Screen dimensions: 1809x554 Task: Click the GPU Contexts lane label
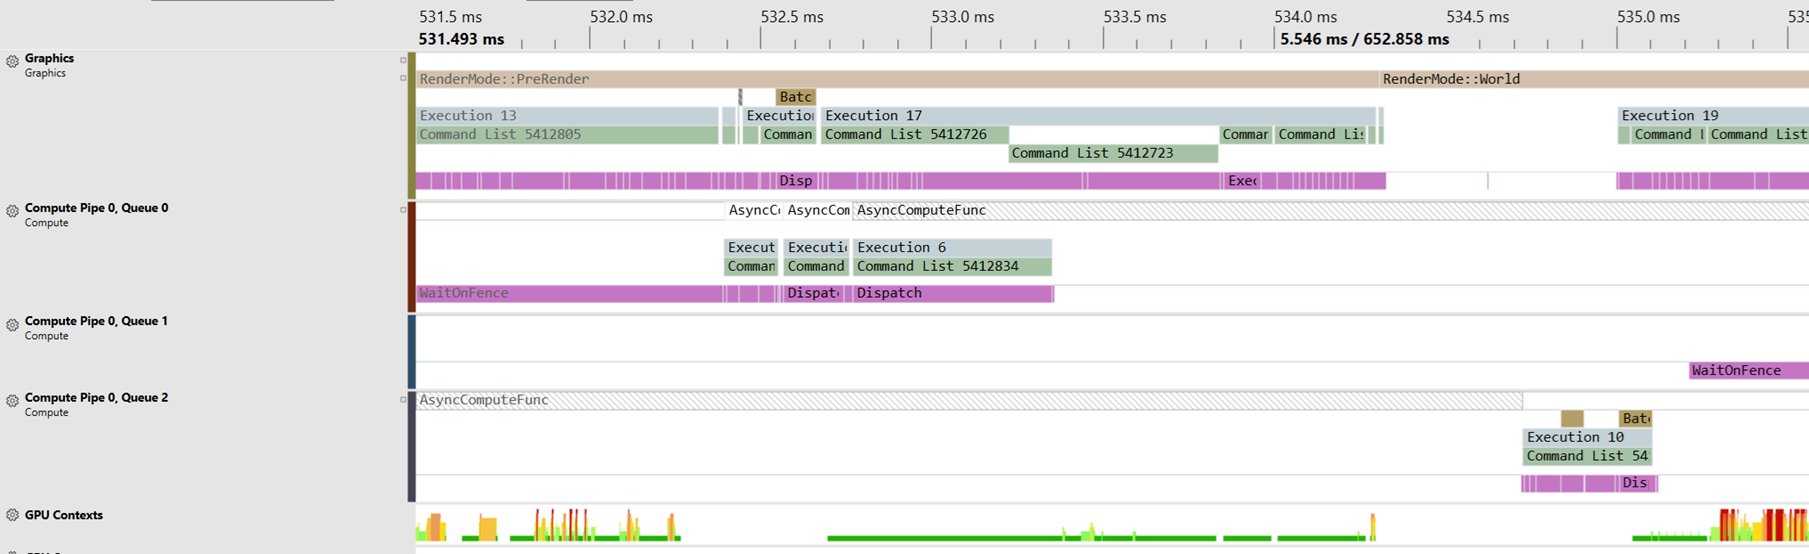coord(64,515)
